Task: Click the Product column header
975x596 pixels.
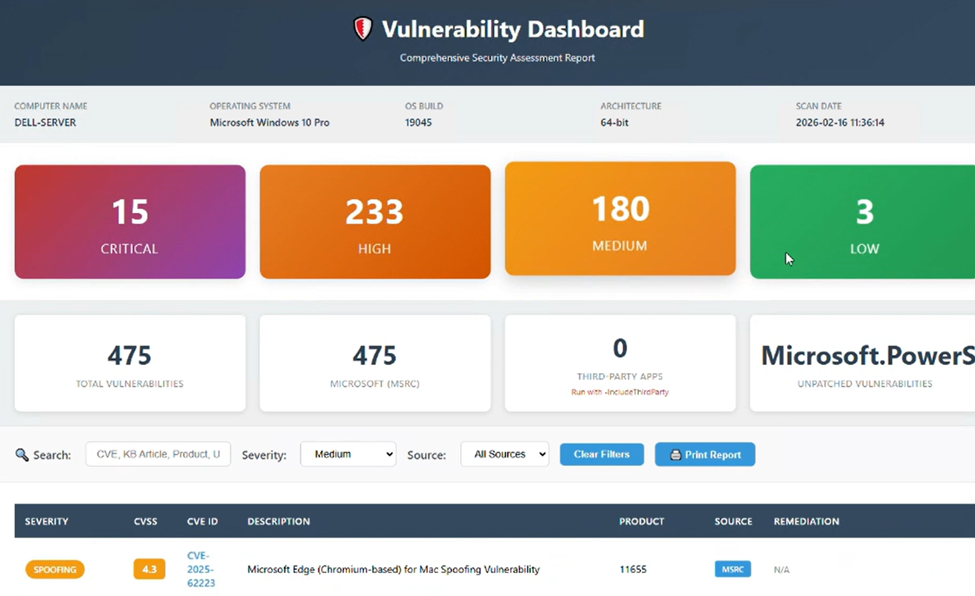Action: coord(641,521)
